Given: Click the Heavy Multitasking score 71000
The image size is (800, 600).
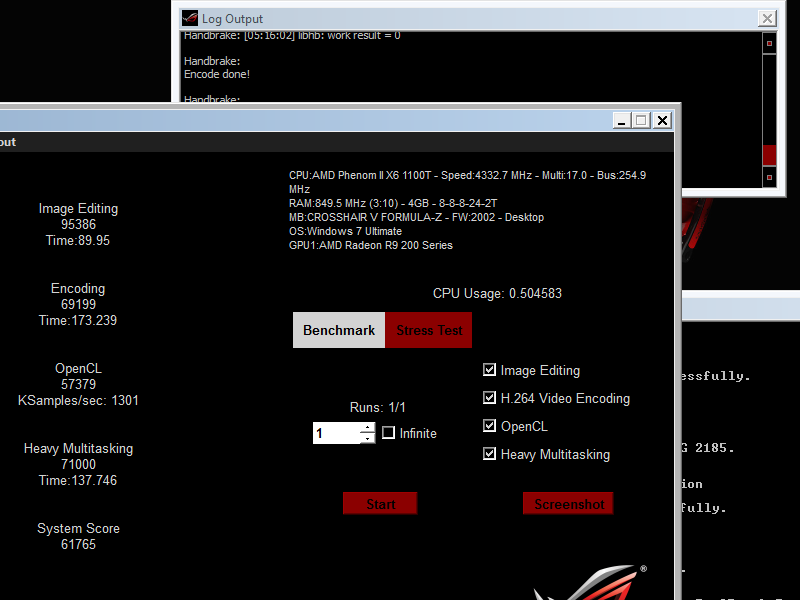Looking at the screenshot, I should point(78,464).
